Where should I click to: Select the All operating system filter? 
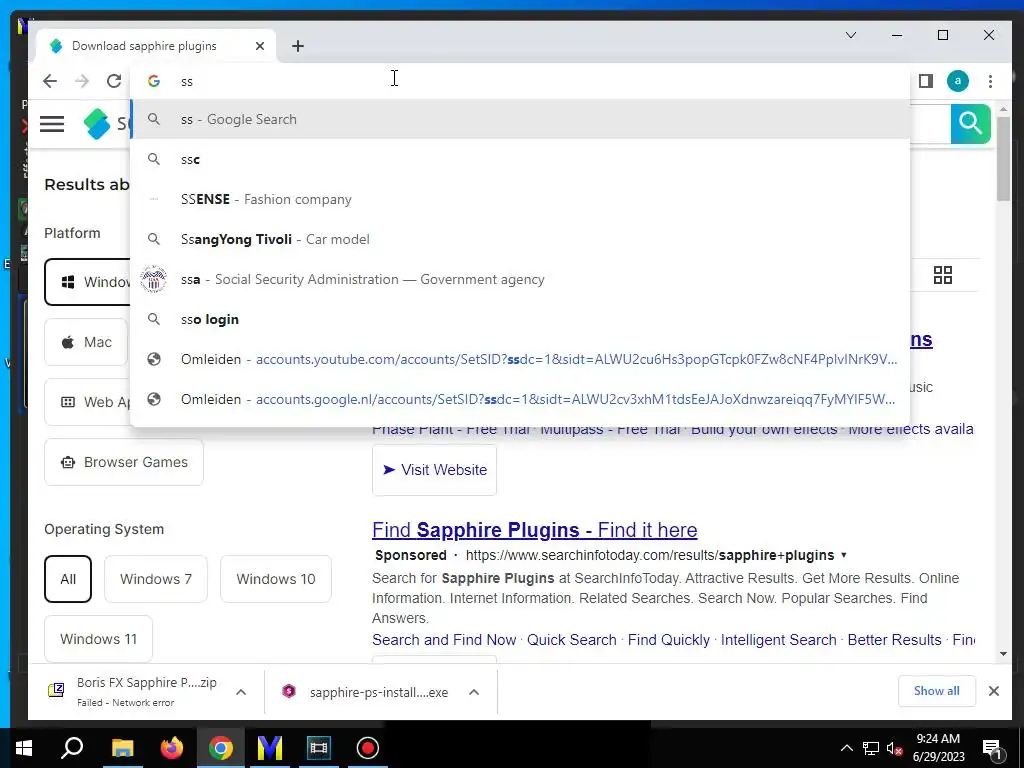pos(68,579)
